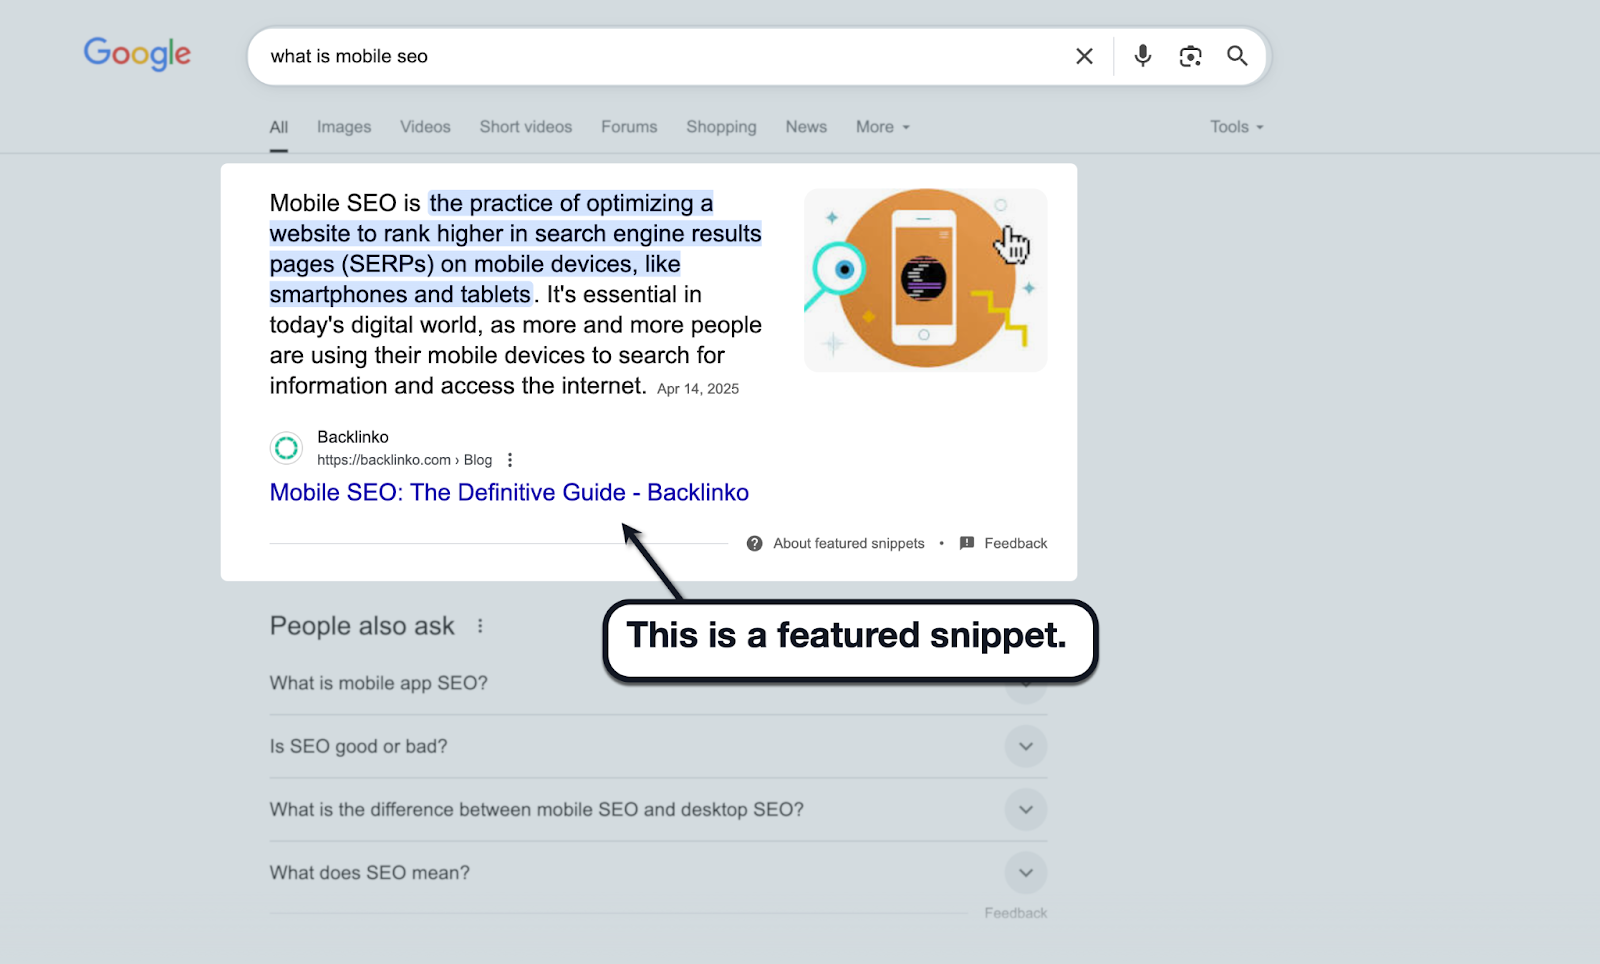The width and height of the screenshot is (1600, 964).
Task: Open search by image camera icon
Action: (1190, 56)
